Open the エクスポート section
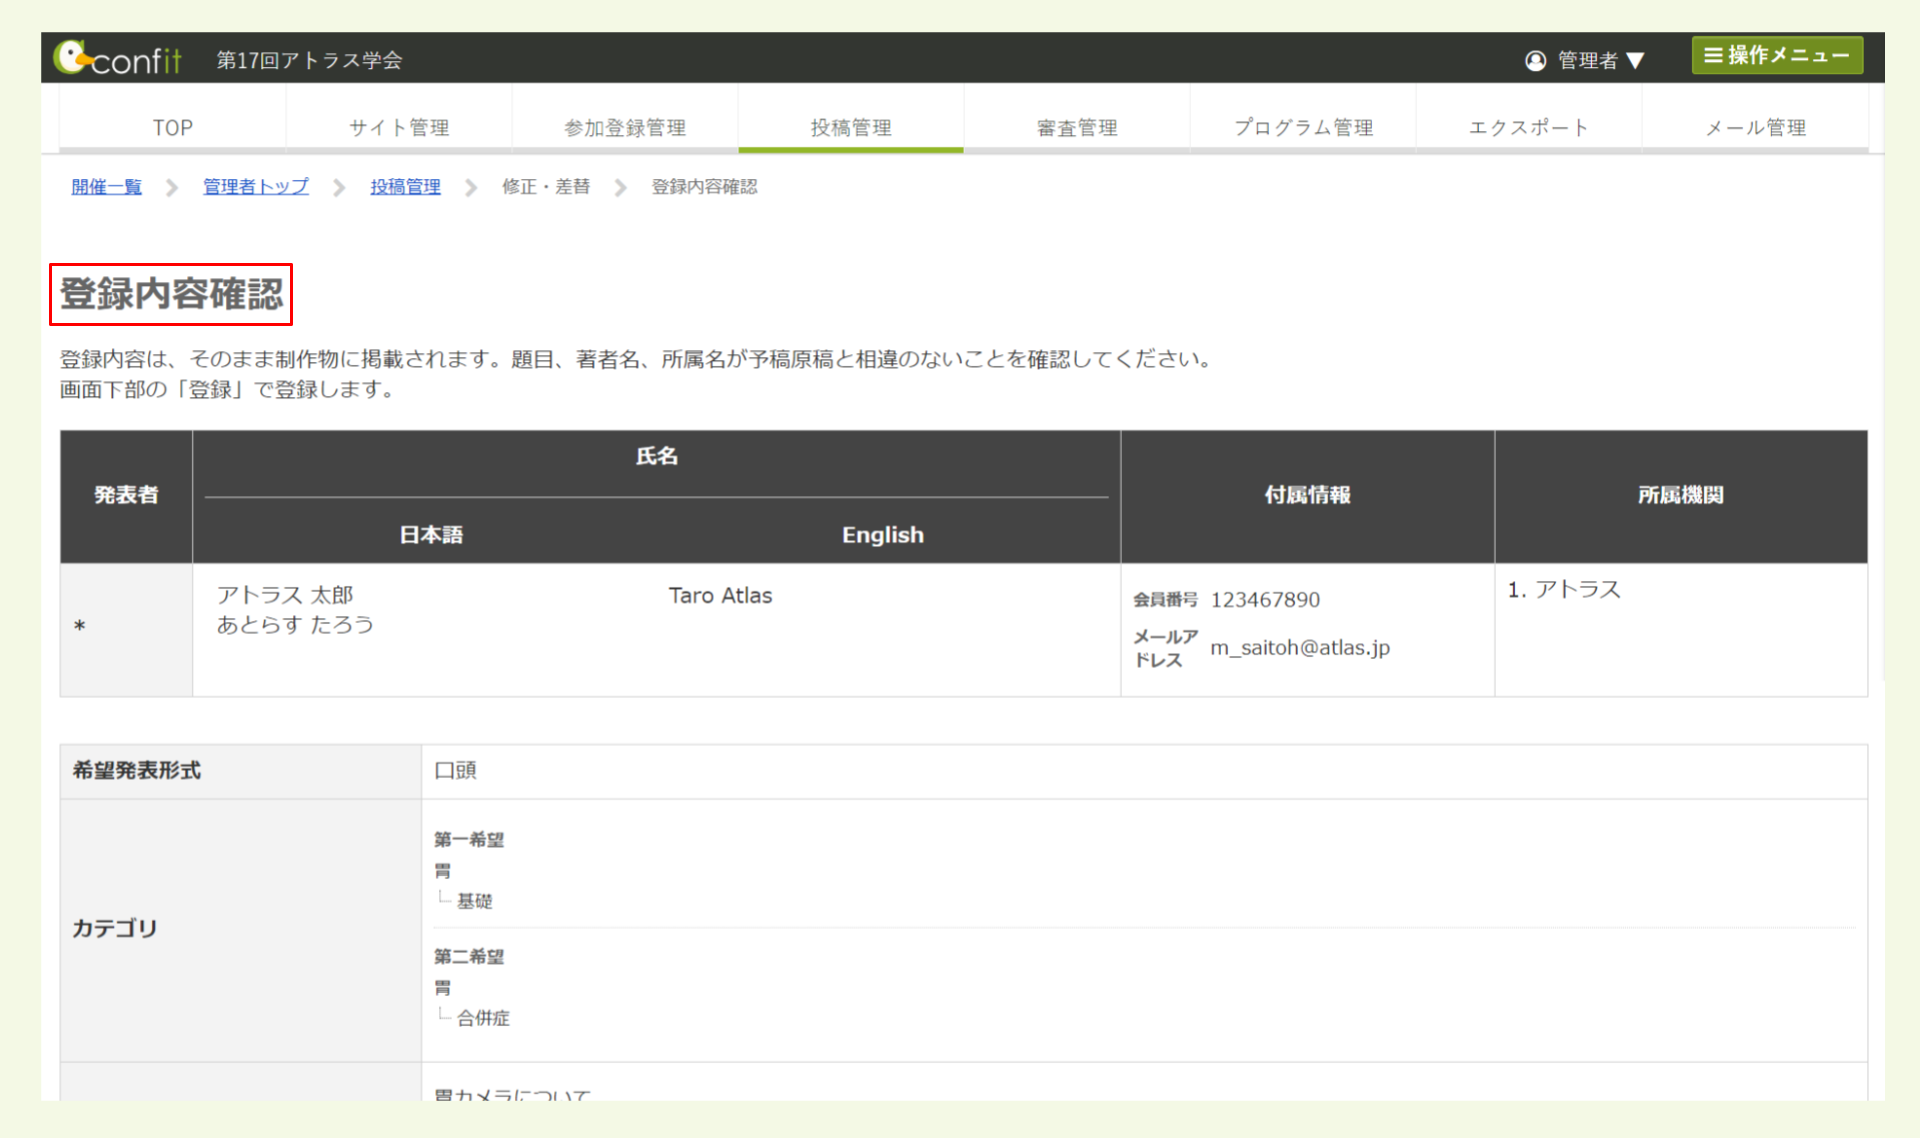 click(x=1529, y=127)
